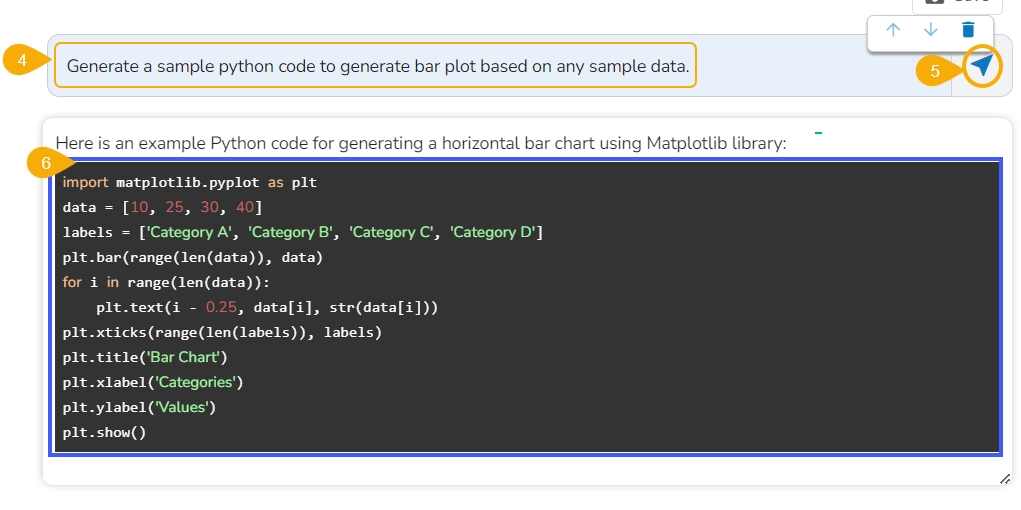Click the send prompt arrow icon
The width and height of the screenshot is (1021, 510).
(x=982, y=66)
